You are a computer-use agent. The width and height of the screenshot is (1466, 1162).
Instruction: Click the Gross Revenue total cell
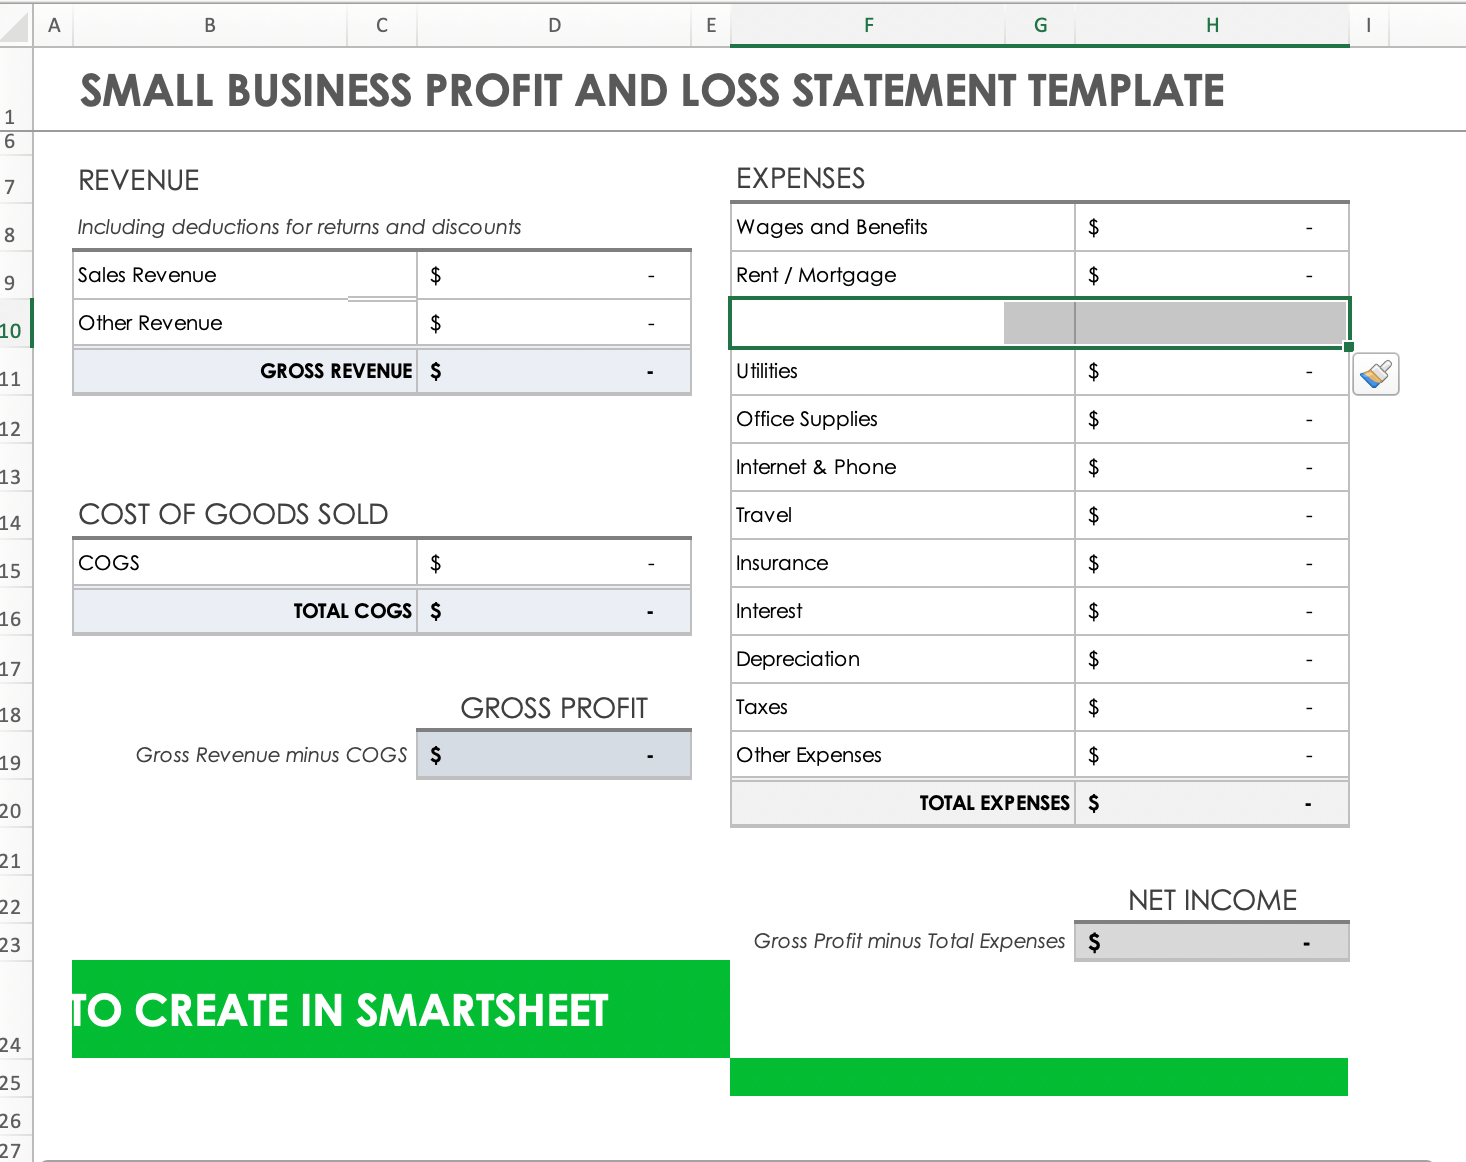554,371
